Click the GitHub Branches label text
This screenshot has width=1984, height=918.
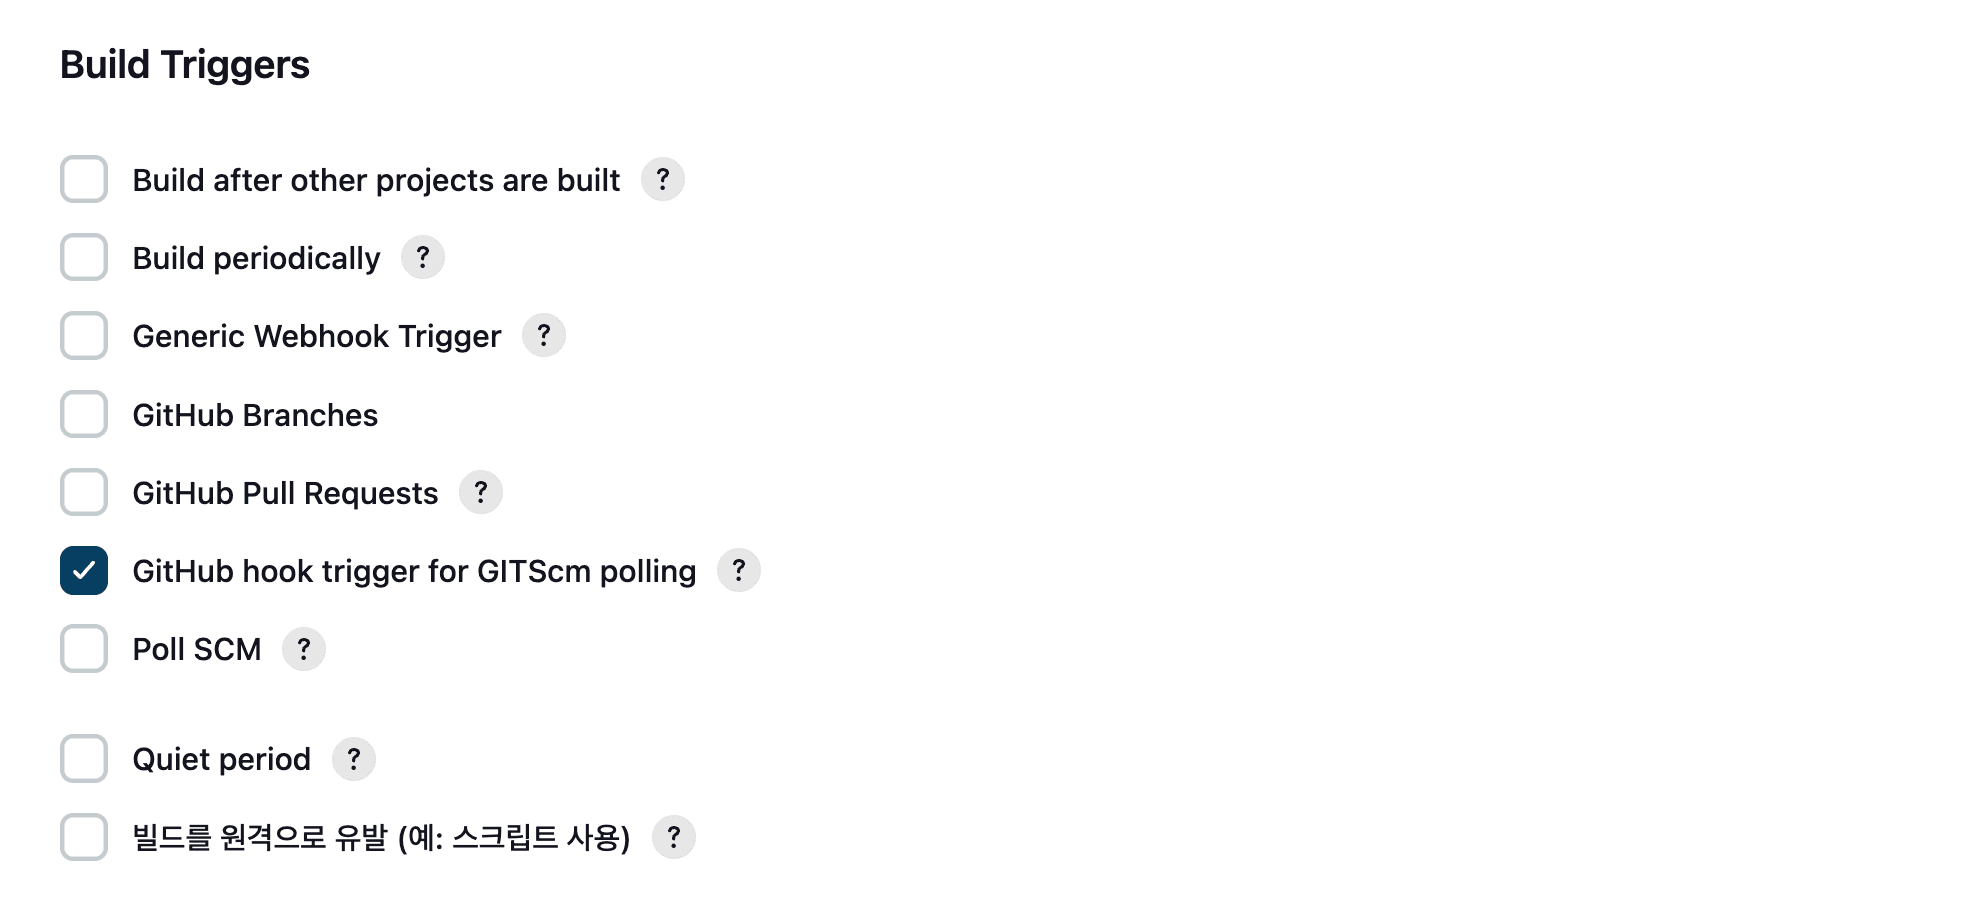(x=255, y=415)
